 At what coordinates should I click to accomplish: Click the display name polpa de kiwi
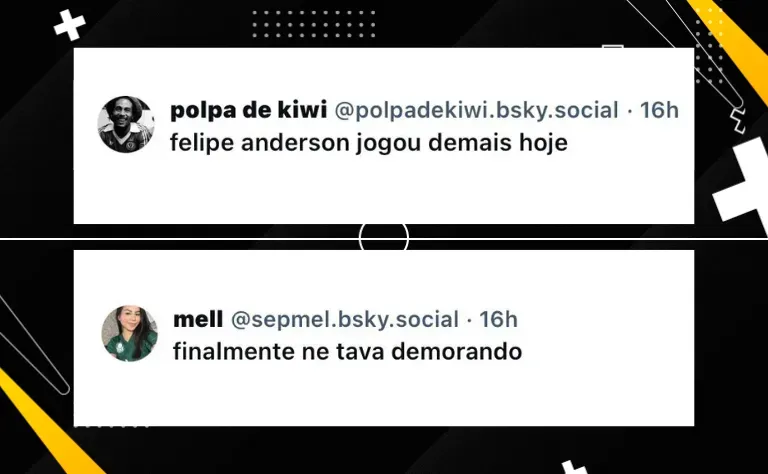coord(248,110)
